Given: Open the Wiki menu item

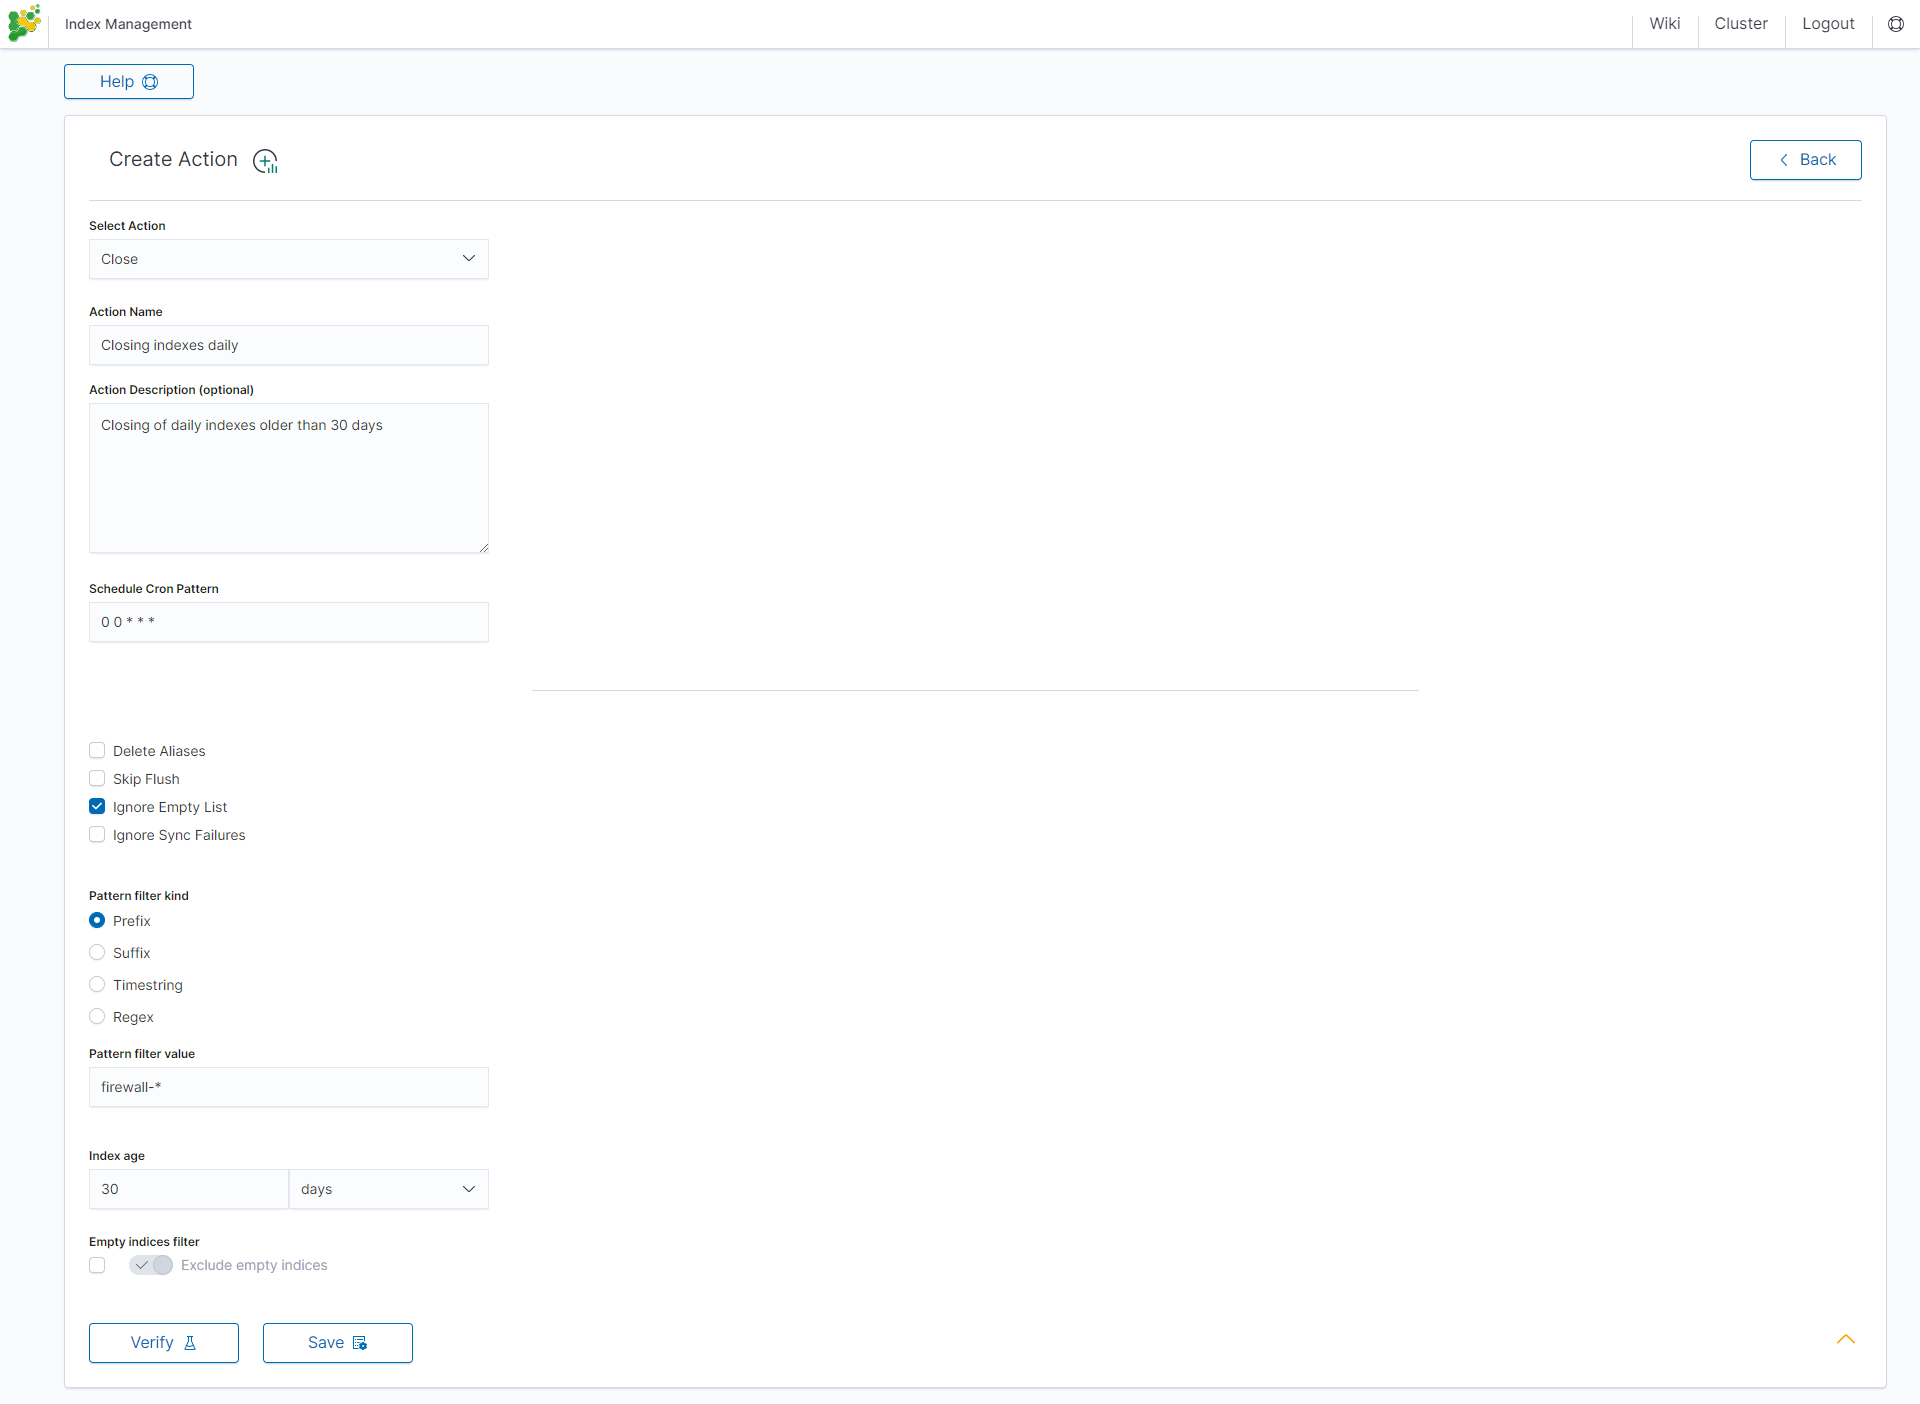Looking at the screenshot, I should tap(1664, 24).
